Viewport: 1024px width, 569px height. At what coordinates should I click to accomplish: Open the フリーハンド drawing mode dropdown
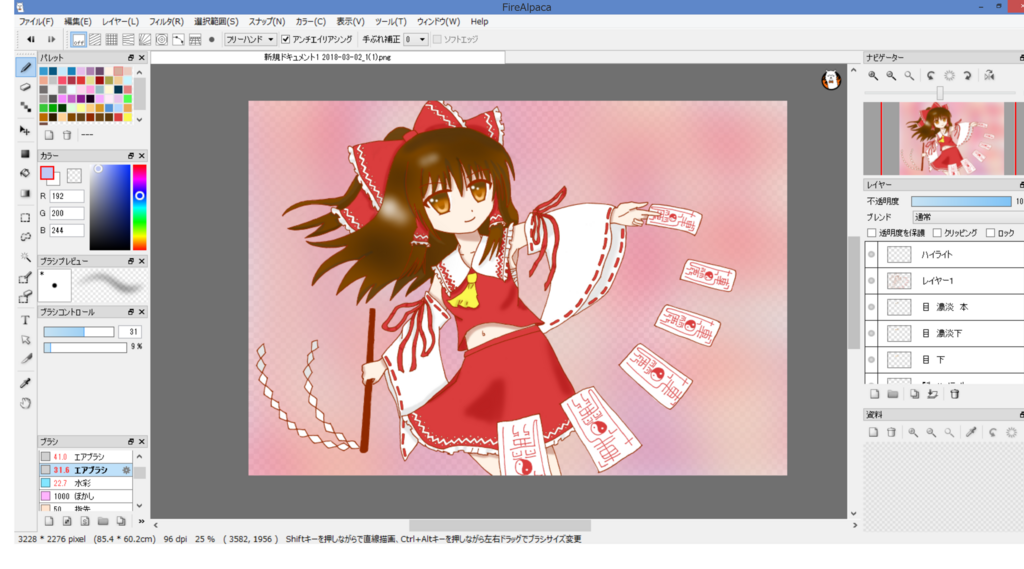pos(250,39)
